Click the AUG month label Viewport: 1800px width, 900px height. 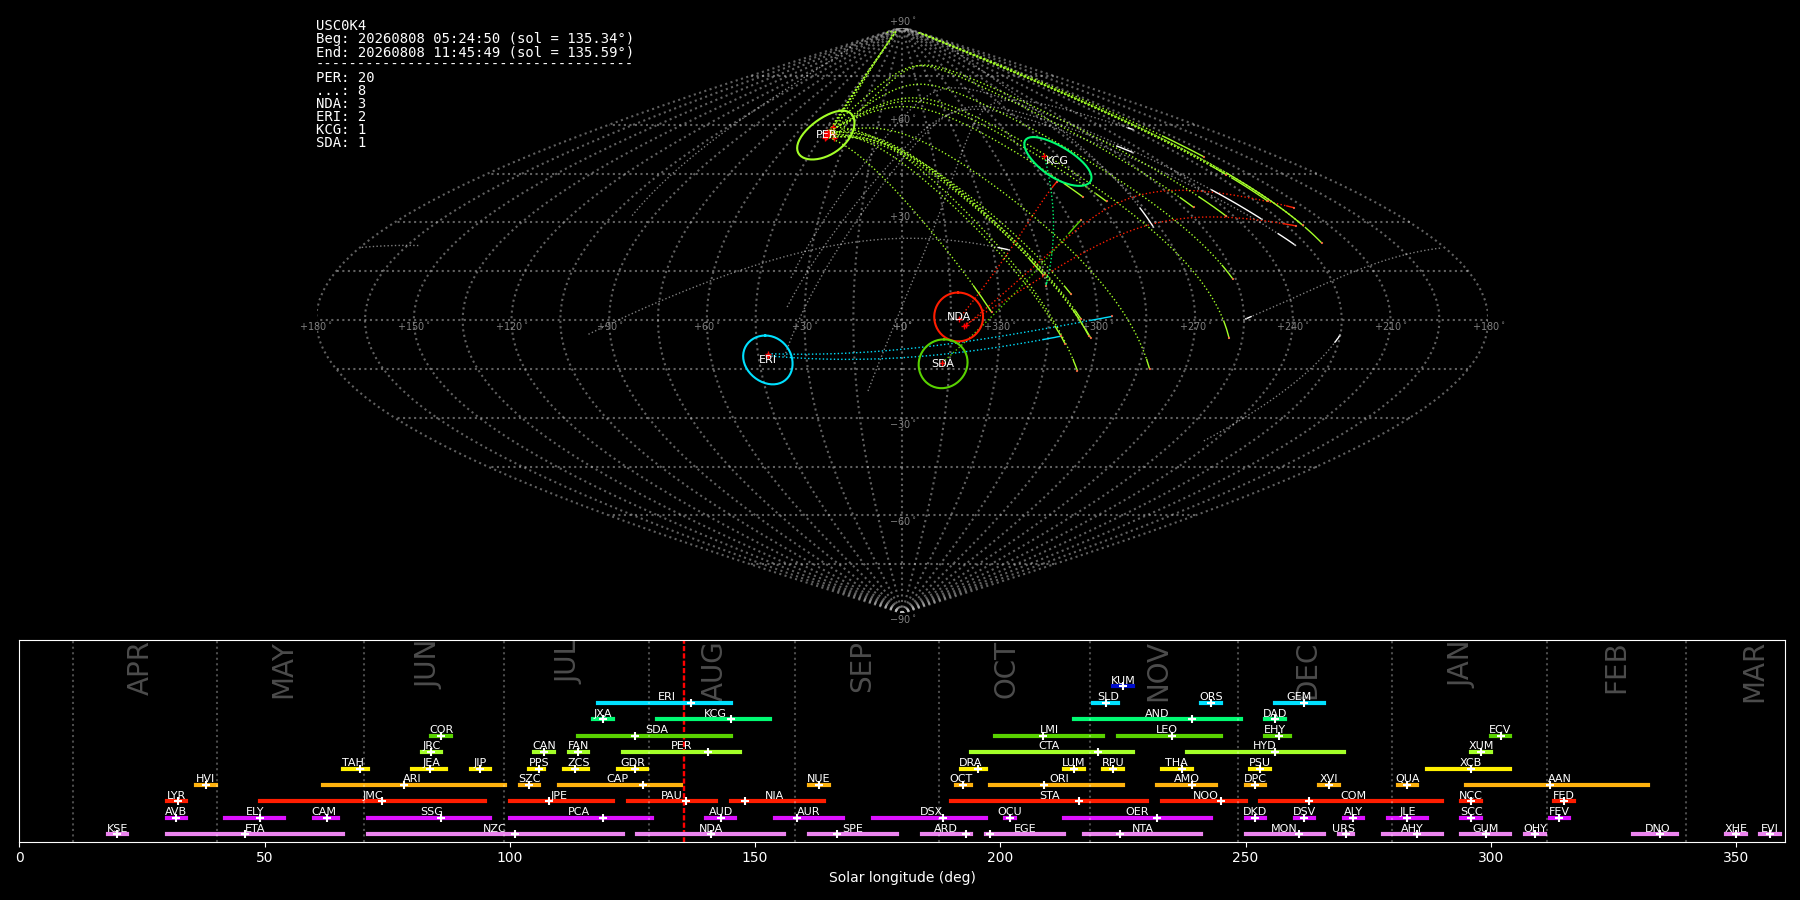[712, 668]
